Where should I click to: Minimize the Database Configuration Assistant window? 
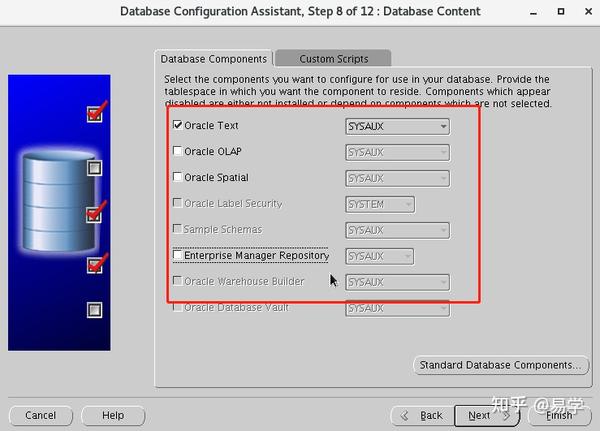[533, 13]
